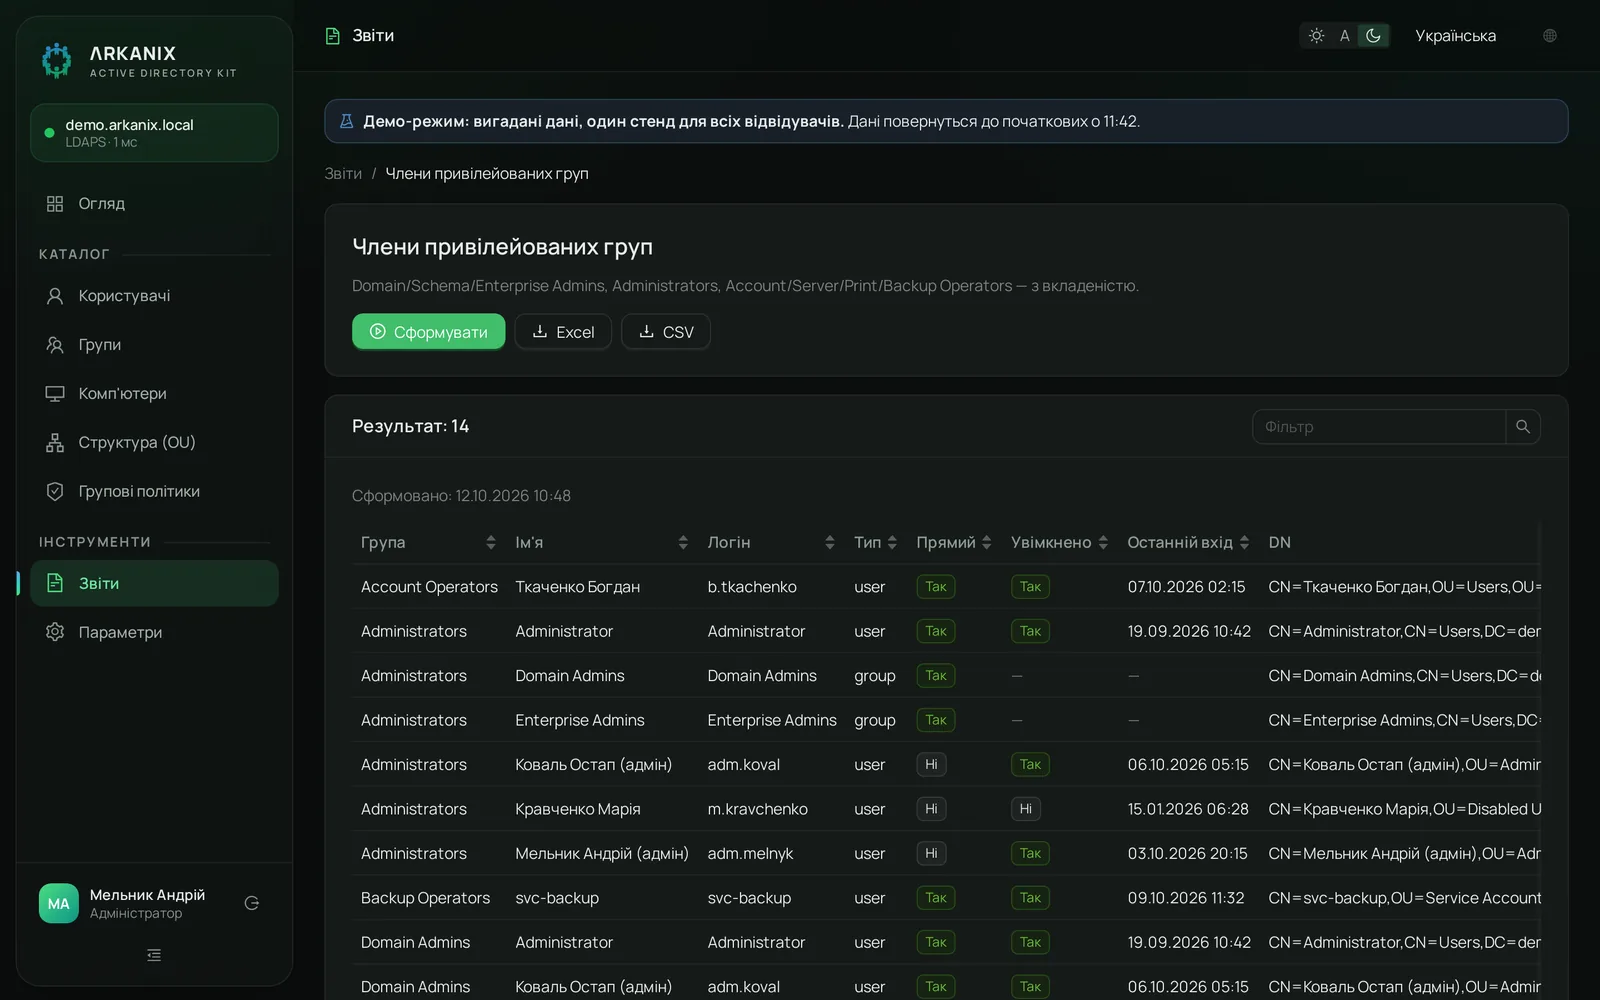1600x1000 pixels.
Task: Go to Користувачі in the sidebar
Action: 154,296
